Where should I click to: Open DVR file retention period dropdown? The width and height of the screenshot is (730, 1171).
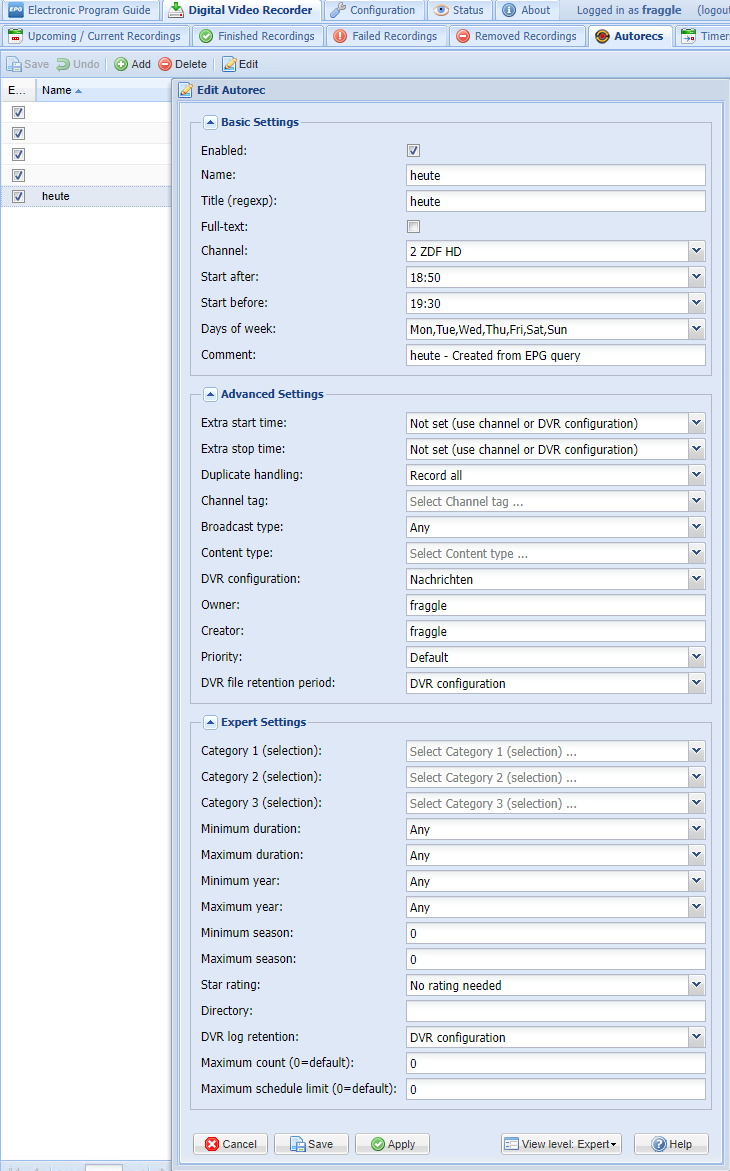click(696, 683)
